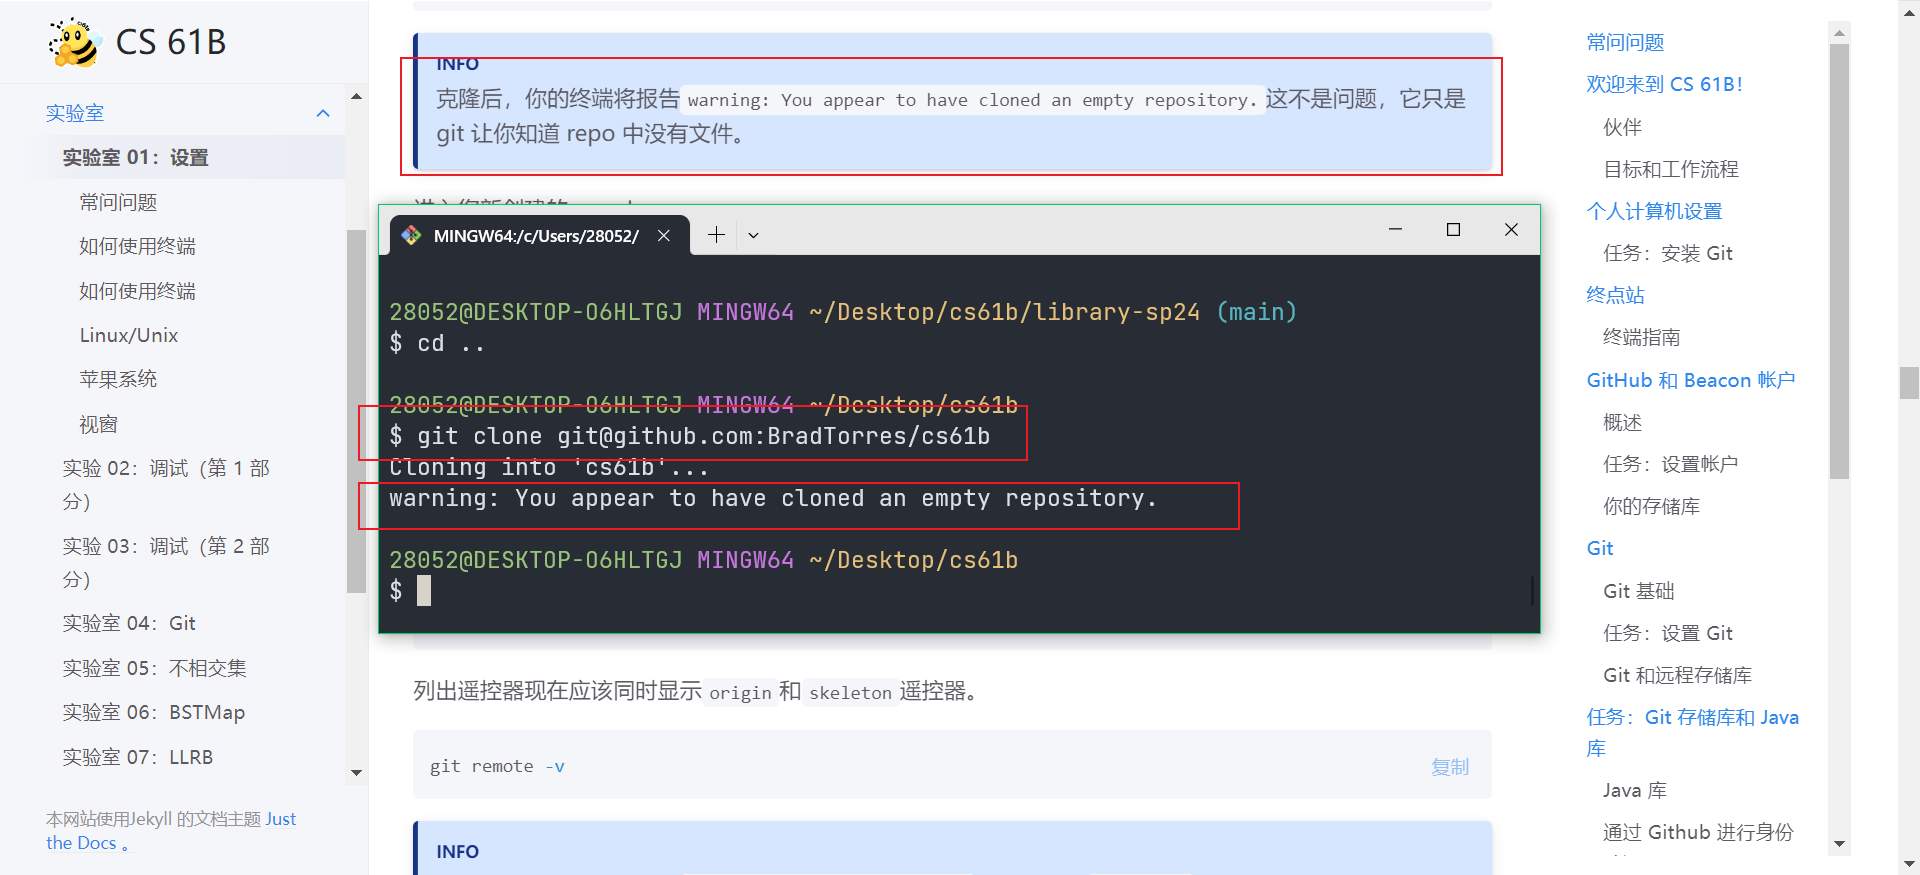The image size is (1920, 875).
Task: Jump to 你的存储库 section
Action: (x=1651, y=506)
